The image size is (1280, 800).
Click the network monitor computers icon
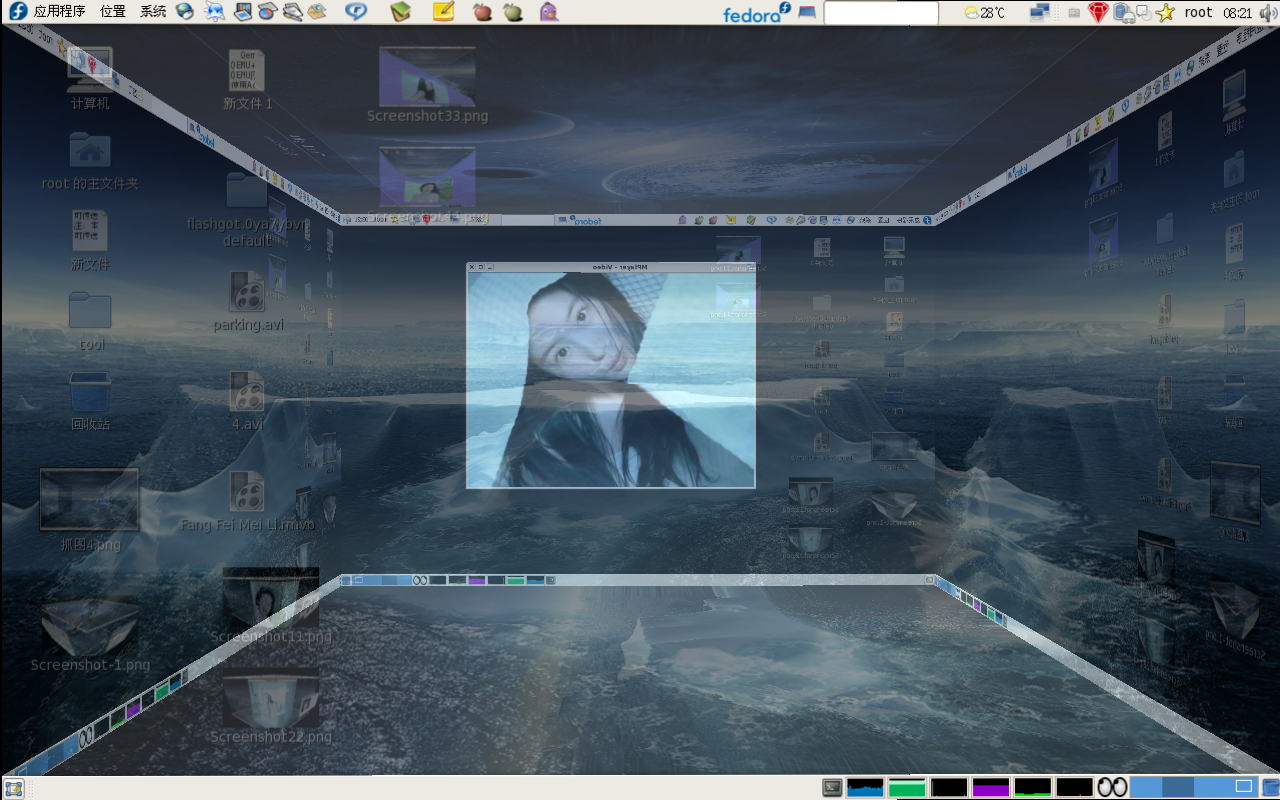coord(1041,13)
